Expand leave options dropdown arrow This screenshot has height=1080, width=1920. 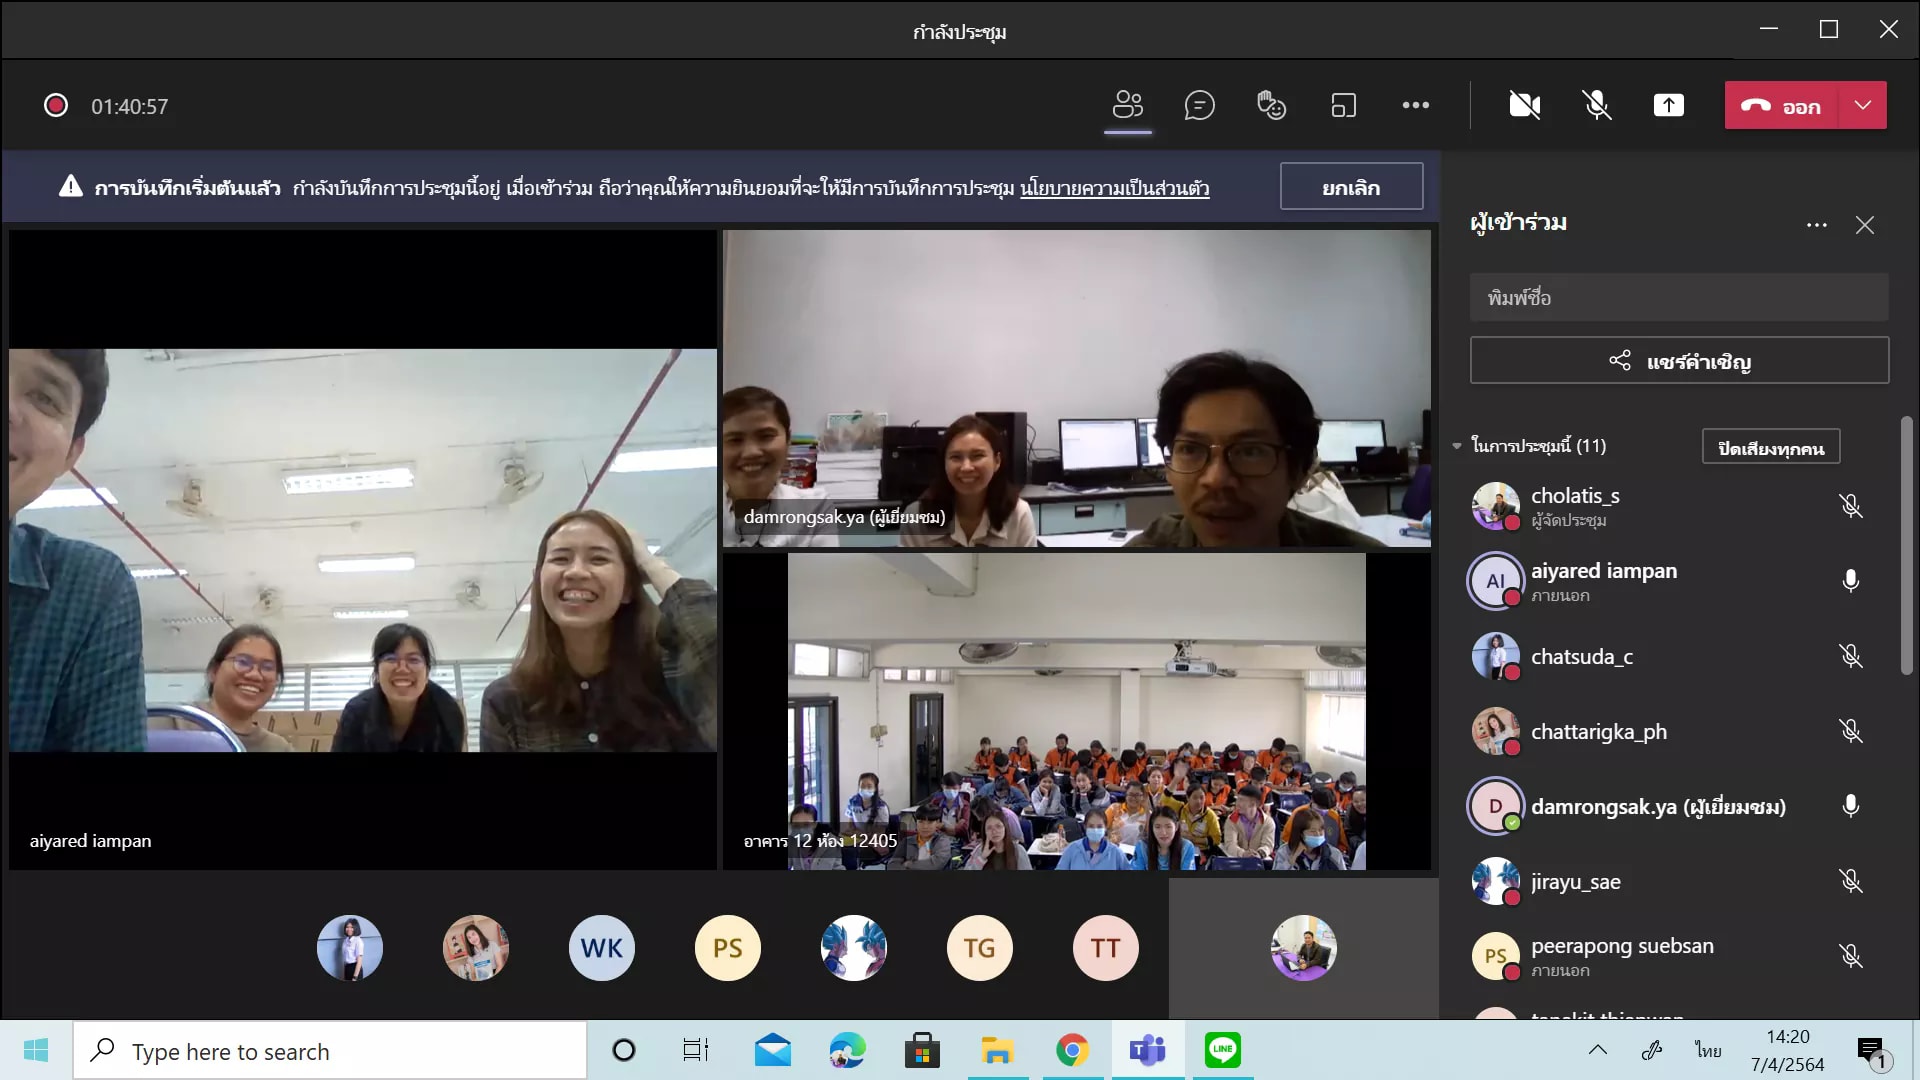tap(1862, 105)
